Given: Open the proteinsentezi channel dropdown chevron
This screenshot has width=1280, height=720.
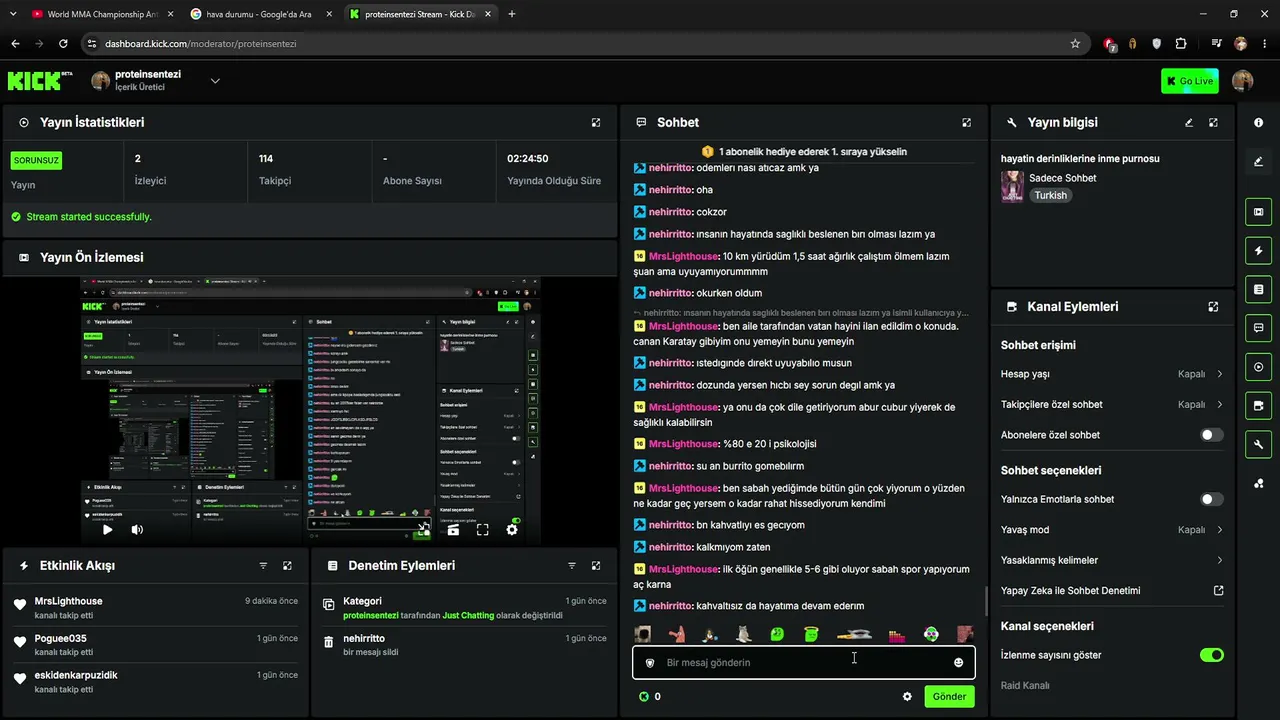Looking at the screenshot, I should point(215,81).
